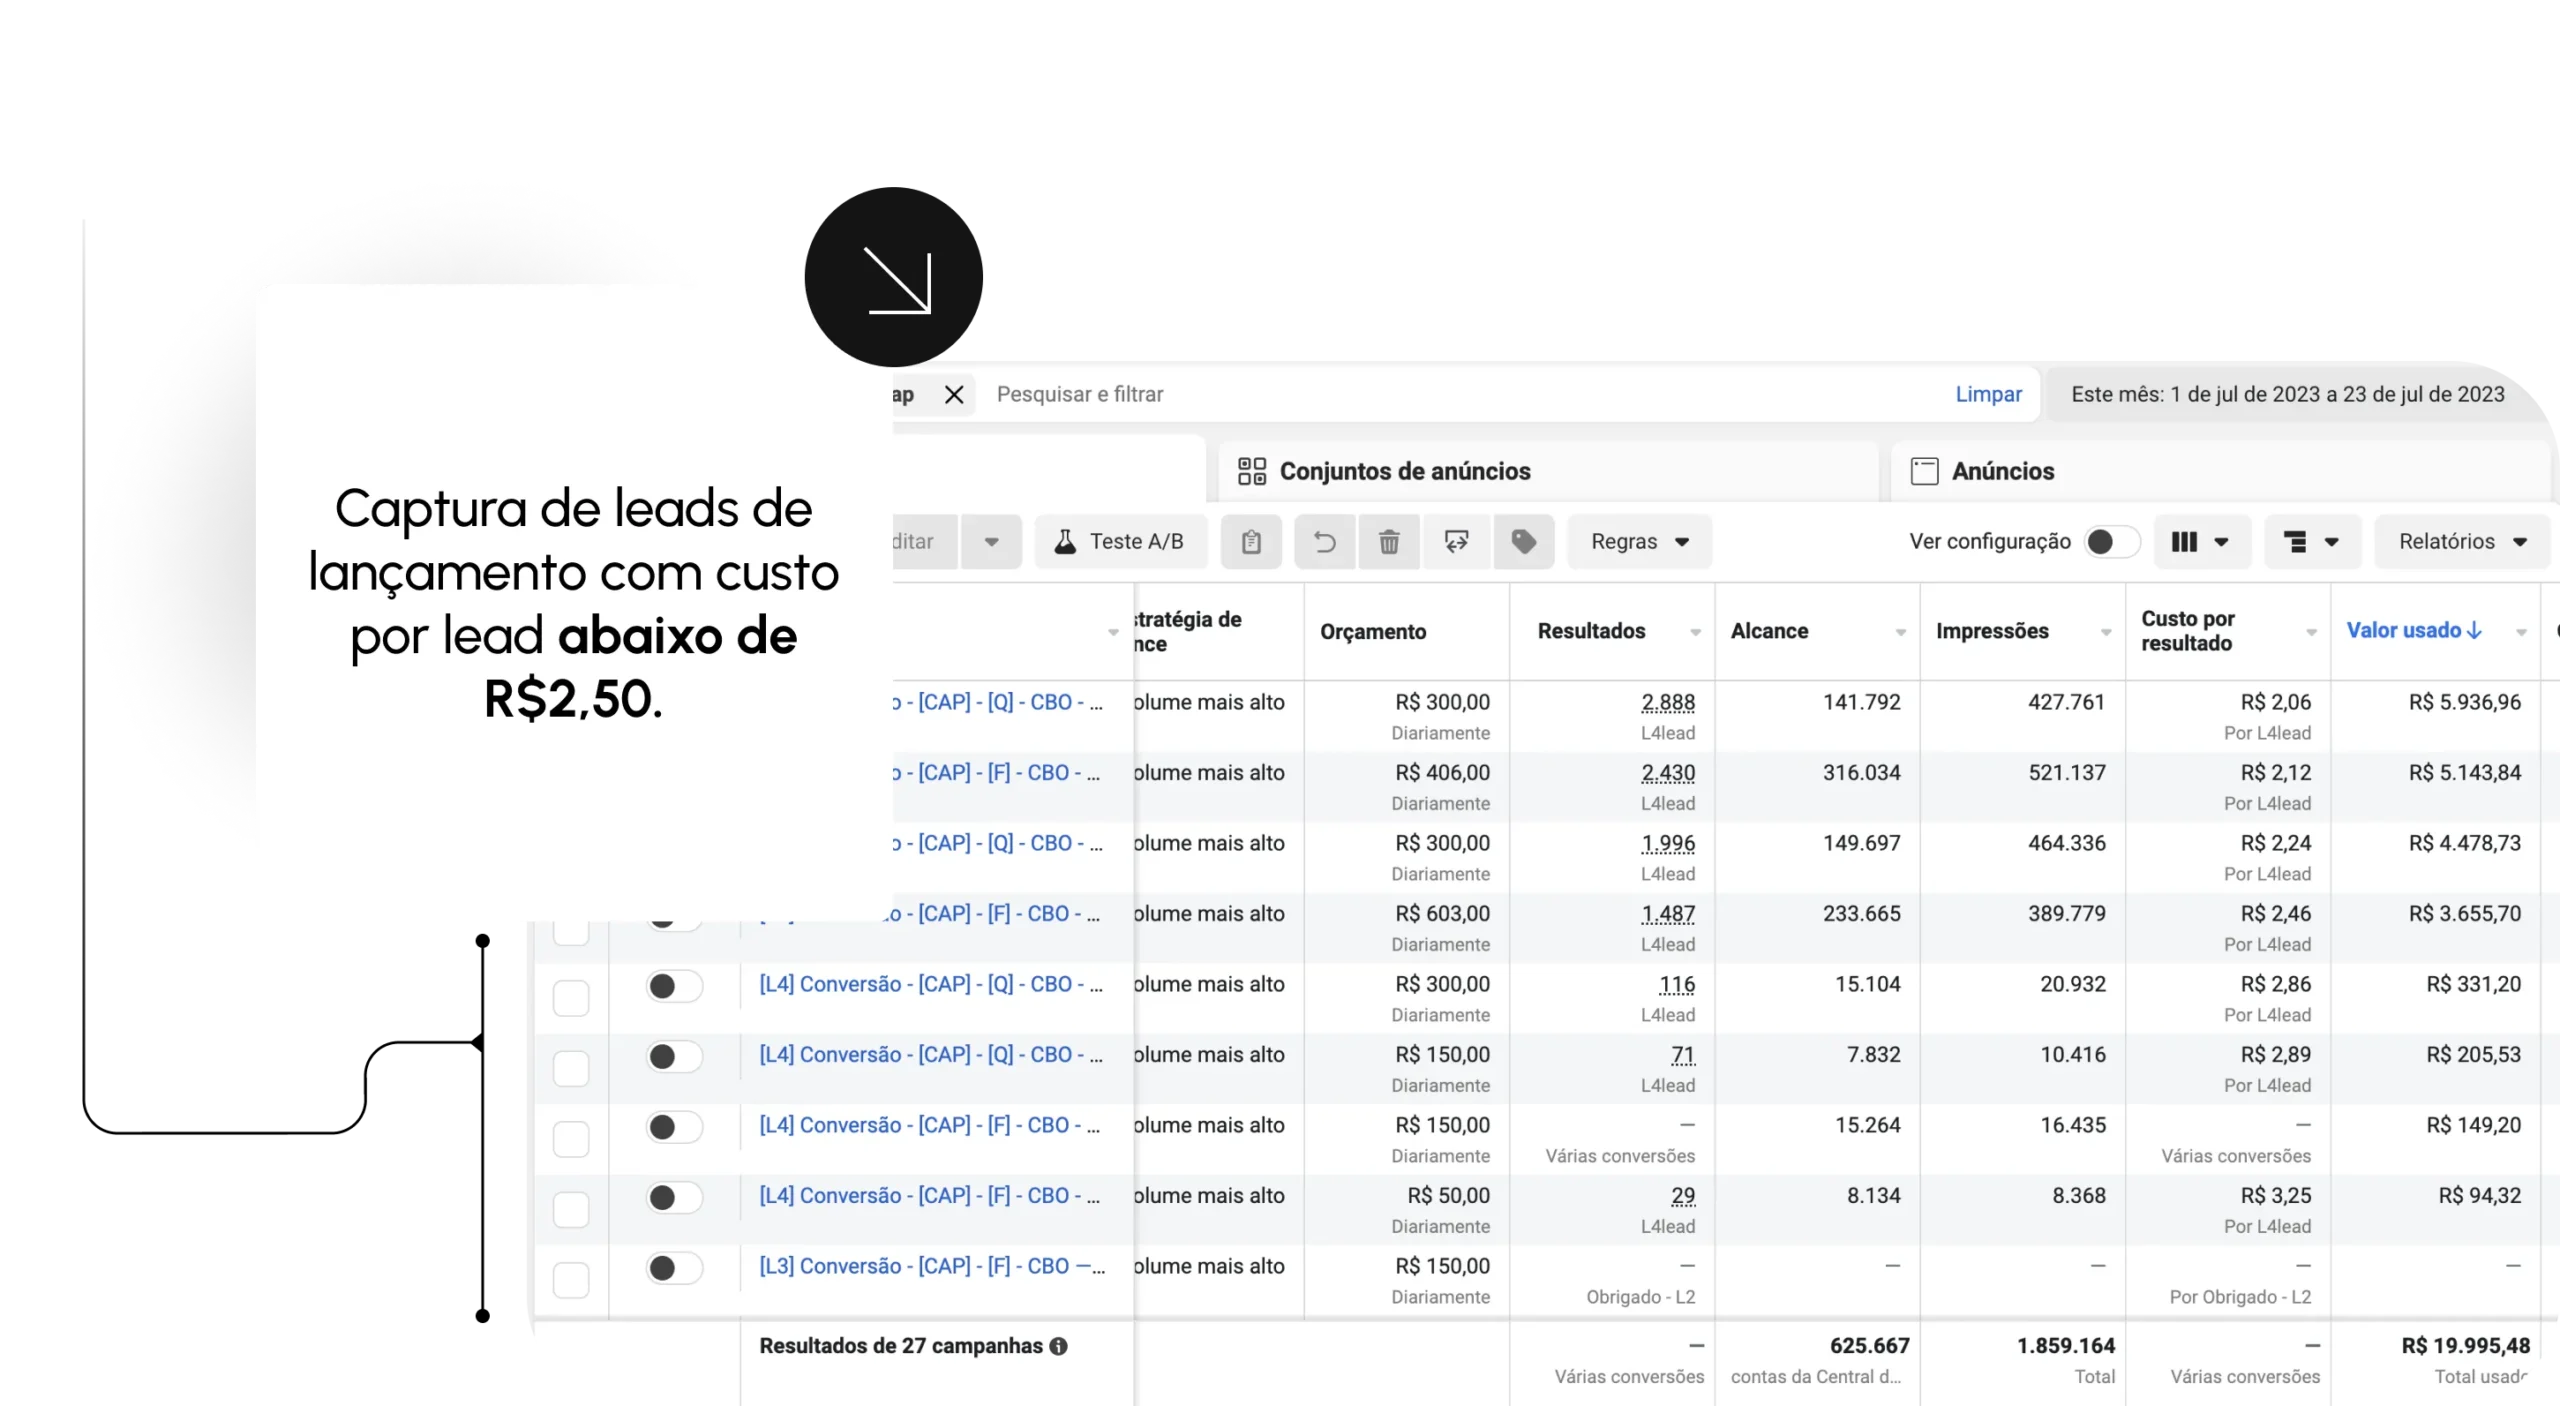Toggle the switch for the R$ 94,32 campaign
This screenshot has width=2560, height=1406.
tap(674, 1198)
